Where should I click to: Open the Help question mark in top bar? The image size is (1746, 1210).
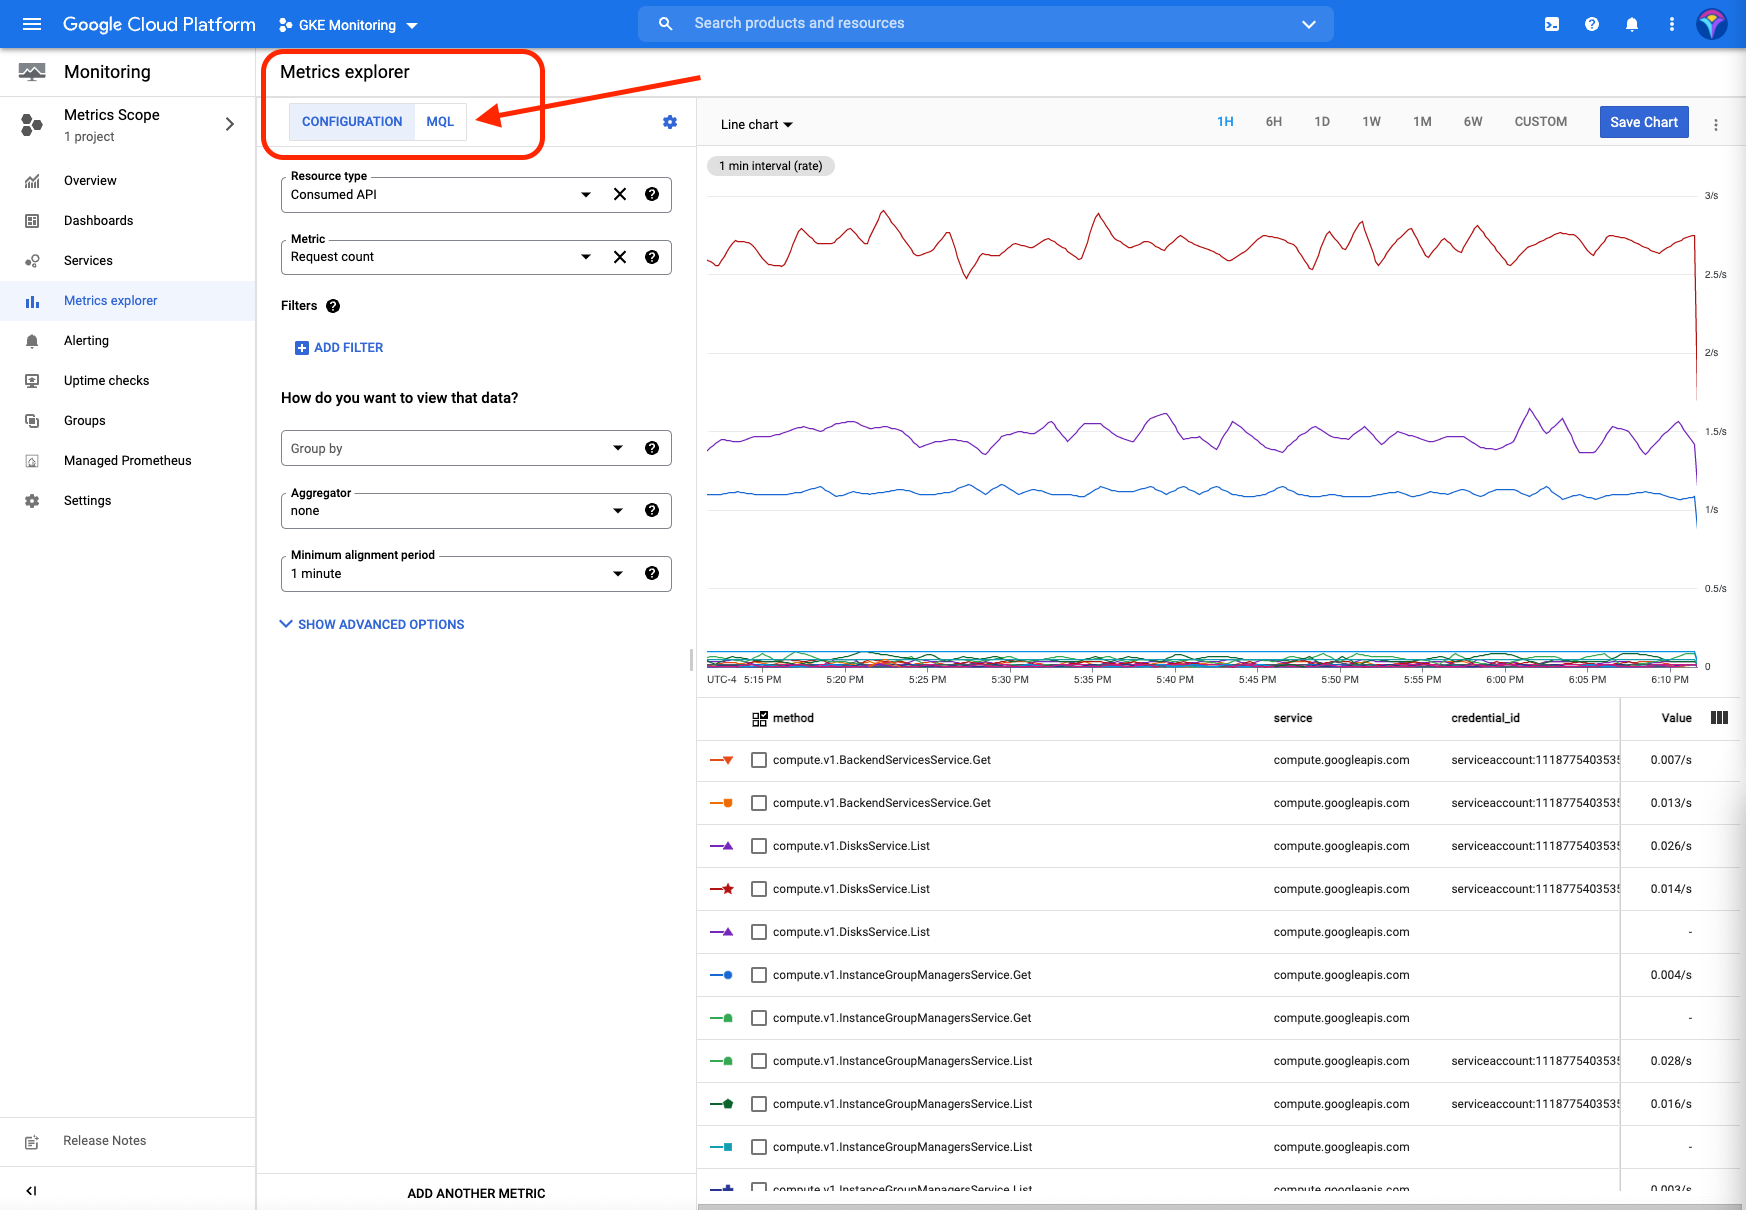(1592, 24)
